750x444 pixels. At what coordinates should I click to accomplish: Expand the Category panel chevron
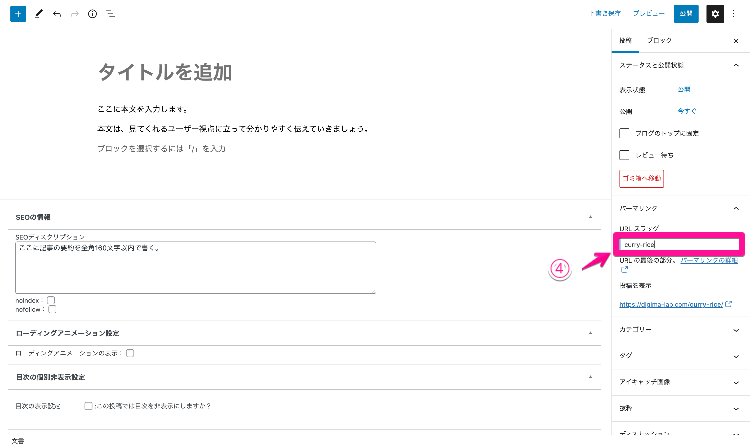pyautogui.click(x=736, y=330)
